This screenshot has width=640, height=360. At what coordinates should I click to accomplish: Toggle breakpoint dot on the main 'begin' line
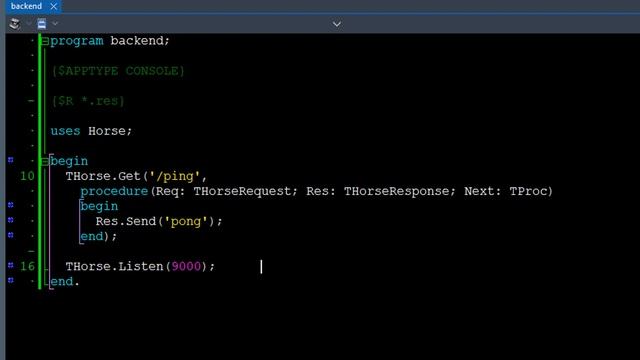tap(11, 160)
